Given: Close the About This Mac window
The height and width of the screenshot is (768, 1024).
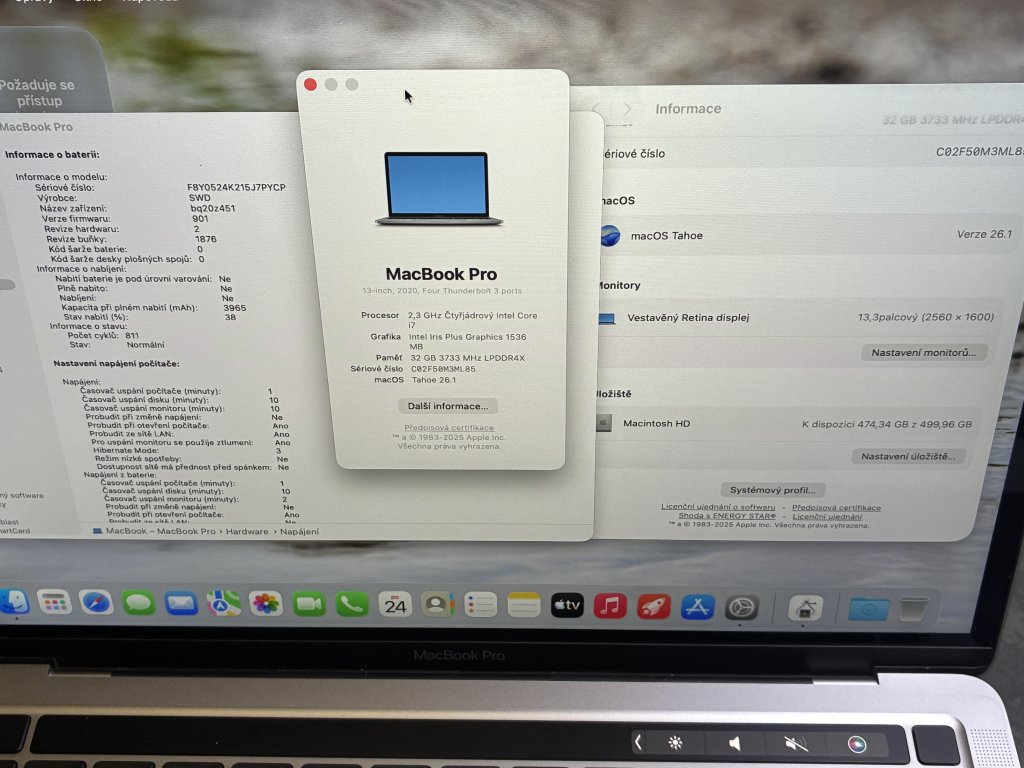Looking at the screenshot, I should coord(310,84).
